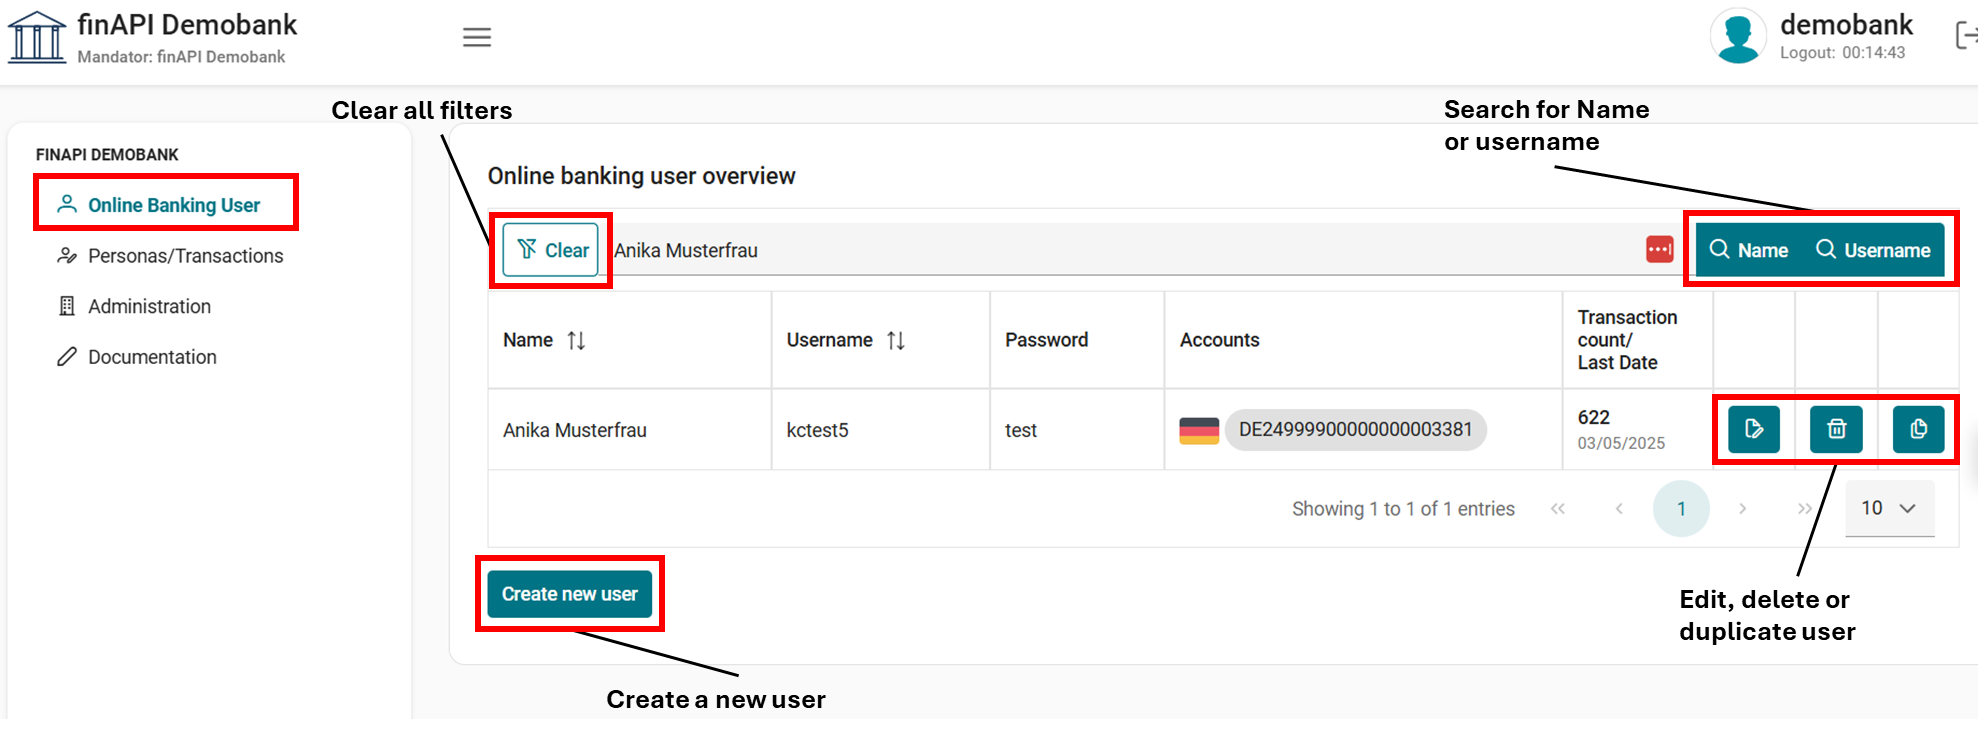This screenshot has height=732, width=1978.
Task: Sort the table by Name column
Action: tap(576, 341)
